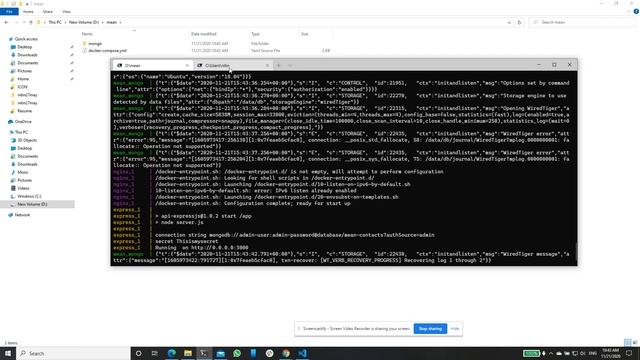Image resolution: width=640 pixels, height=360 pixels.
Task: Select pinned Pictures under Quick access
Action: (24, 71)
